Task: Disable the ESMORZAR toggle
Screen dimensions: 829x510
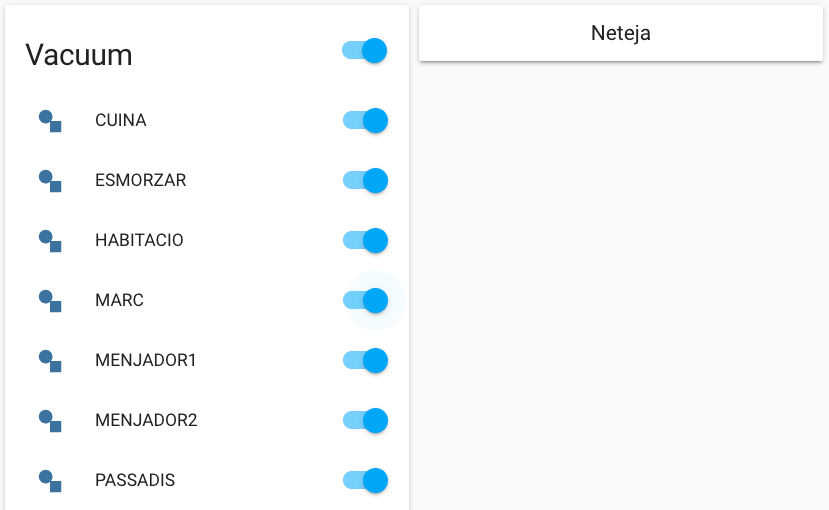Action: [x=365, y=181]
